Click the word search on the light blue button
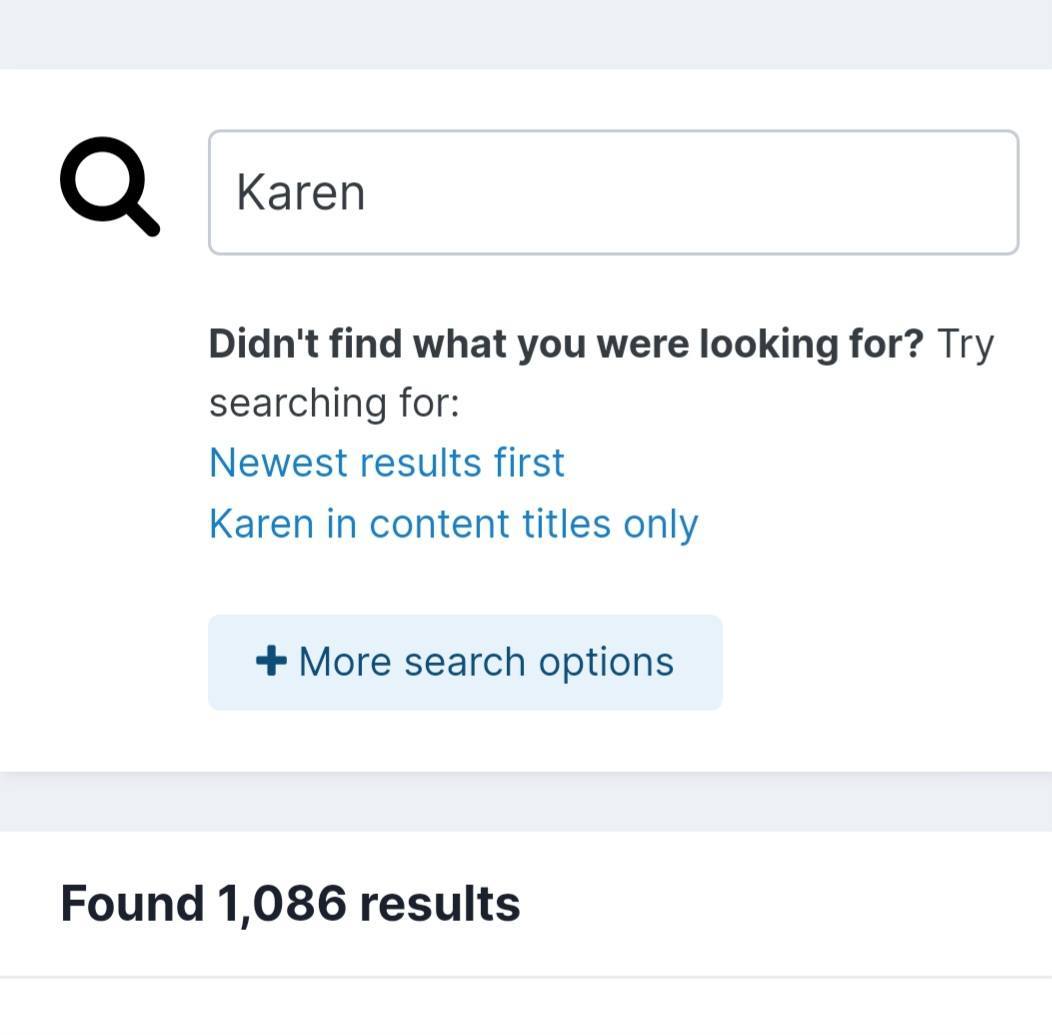 (x=464, y=662)
